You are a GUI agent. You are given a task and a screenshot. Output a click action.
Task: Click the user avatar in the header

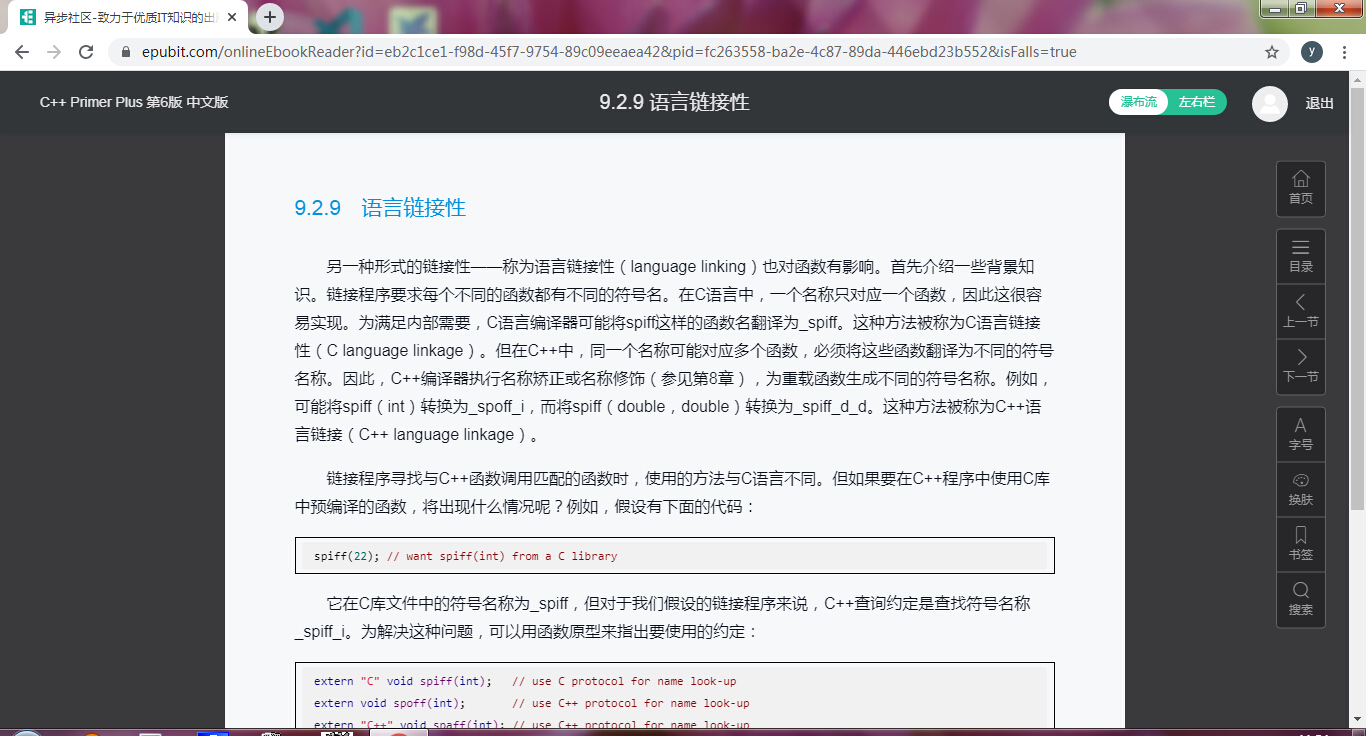click(1269, 103)
